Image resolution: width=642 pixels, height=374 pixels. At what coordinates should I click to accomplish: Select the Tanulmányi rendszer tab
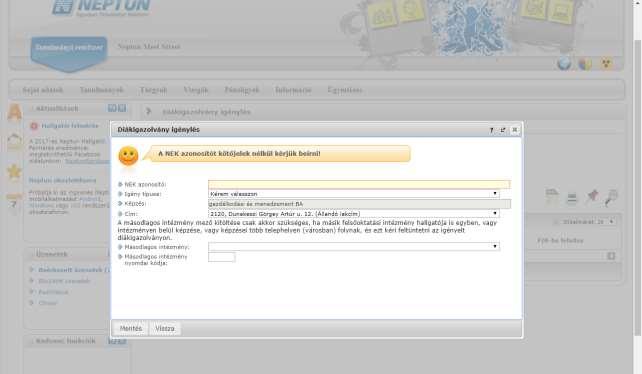tap(69, 49)
